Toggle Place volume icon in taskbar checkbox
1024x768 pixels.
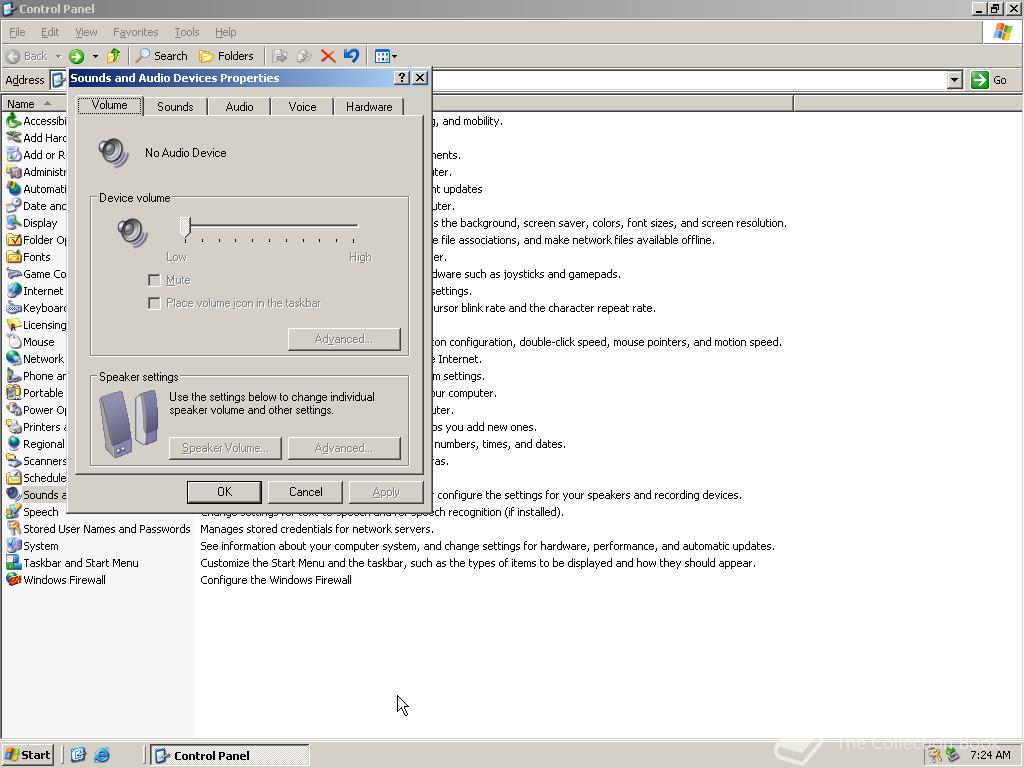click(x=154, y=303)
